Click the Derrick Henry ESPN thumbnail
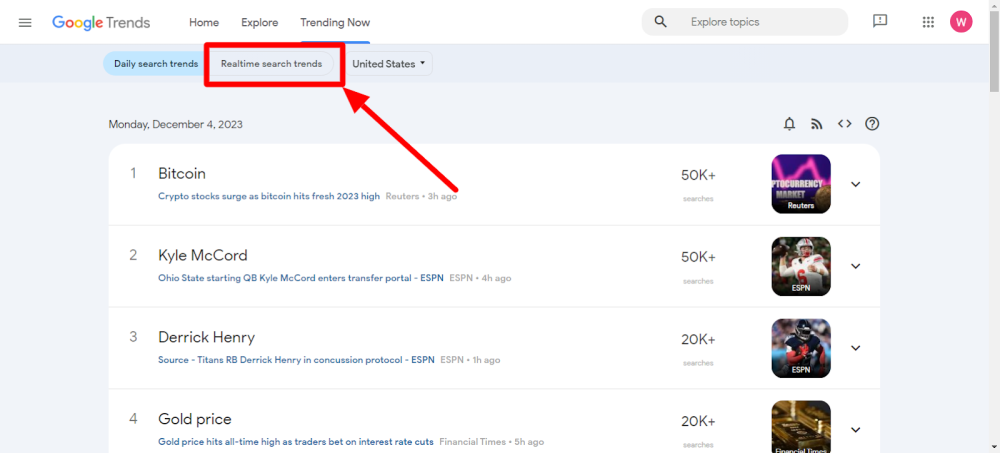The height and width of the screenshot is (453, 1000). pyautogui.click(x=801, y=348)
